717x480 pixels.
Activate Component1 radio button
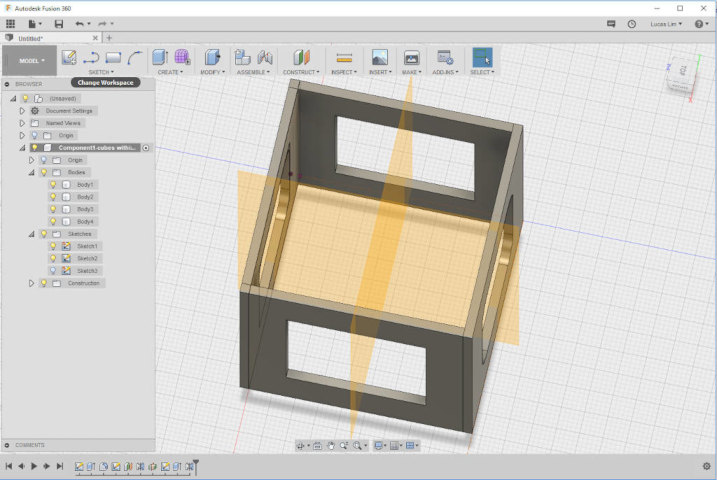pos(146,148)
